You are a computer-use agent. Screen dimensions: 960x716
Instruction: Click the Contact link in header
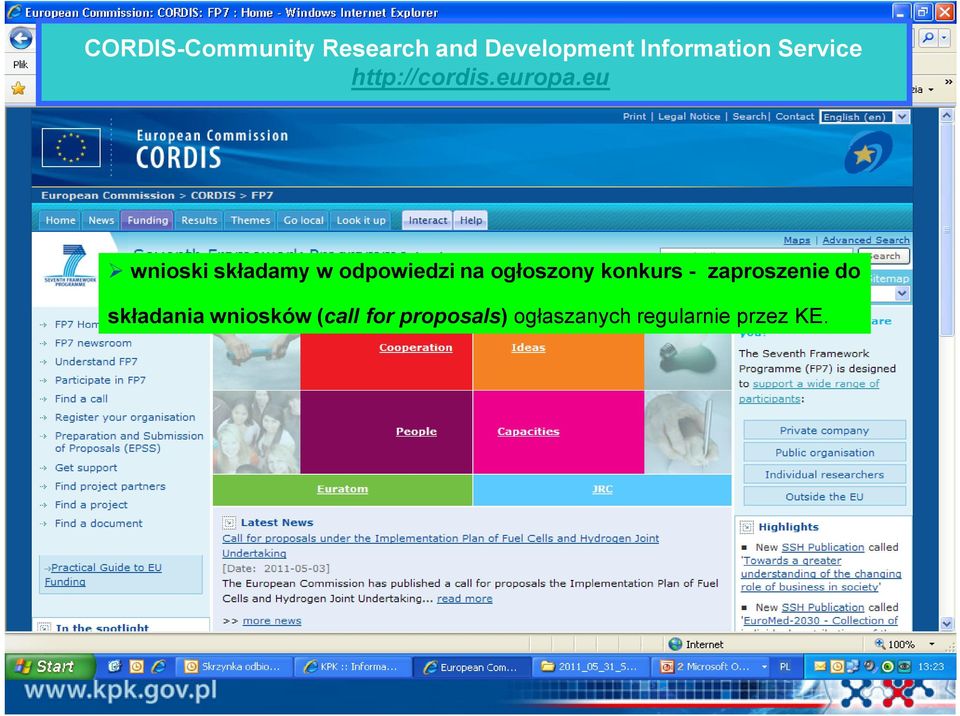coord(795,116)
